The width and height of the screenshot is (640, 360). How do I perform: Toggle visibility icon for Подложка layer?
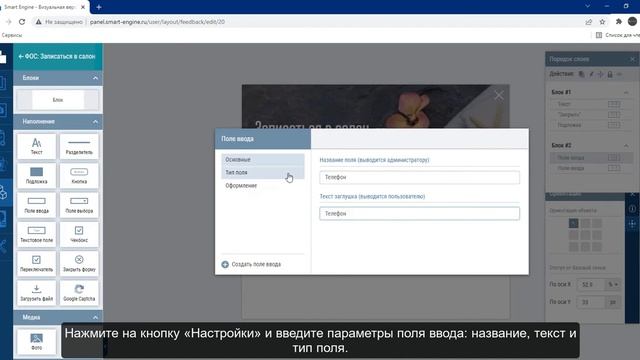614,125
